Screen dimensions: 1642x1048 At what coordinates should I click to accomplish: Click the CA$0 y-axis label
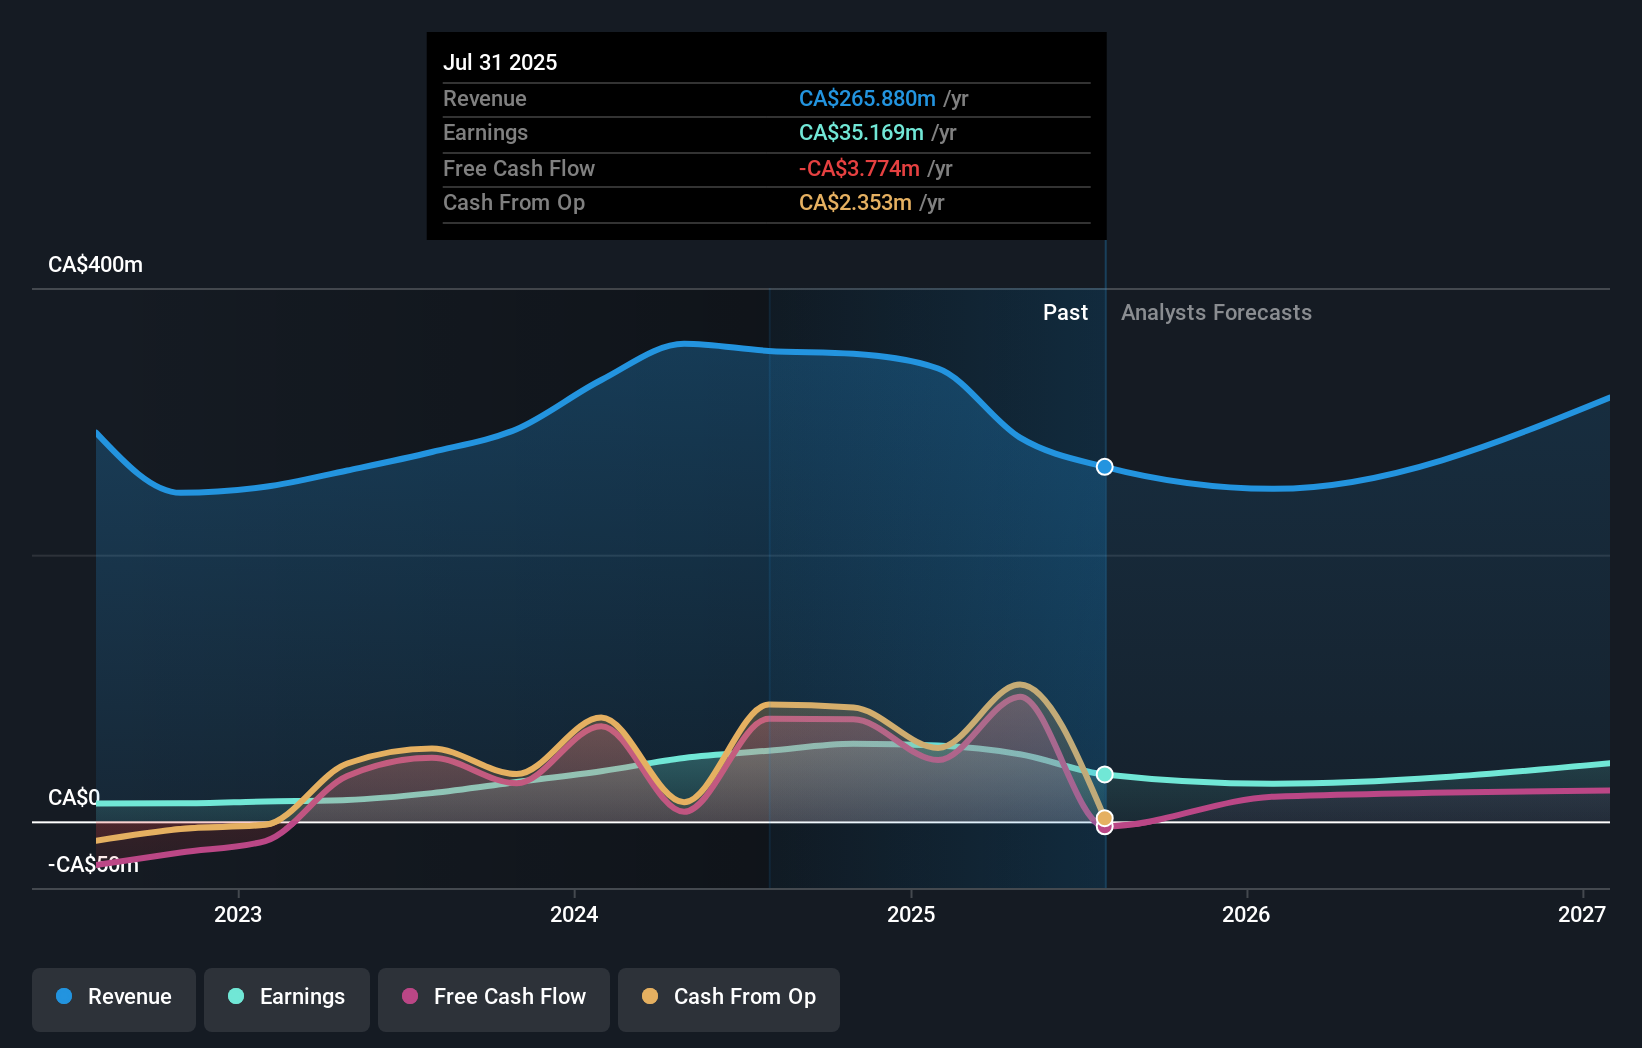[74, 798]
